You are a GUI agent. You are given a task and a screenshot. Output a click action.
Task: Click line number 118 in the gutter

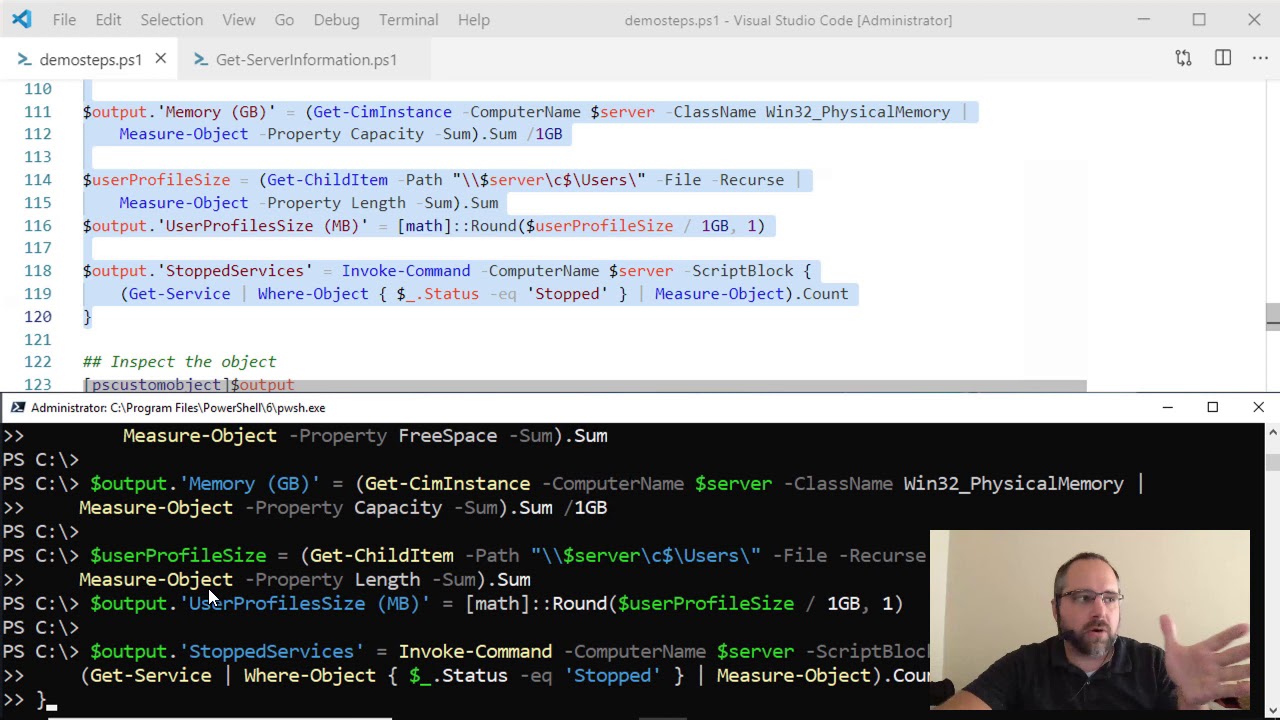tap(38, 271)
